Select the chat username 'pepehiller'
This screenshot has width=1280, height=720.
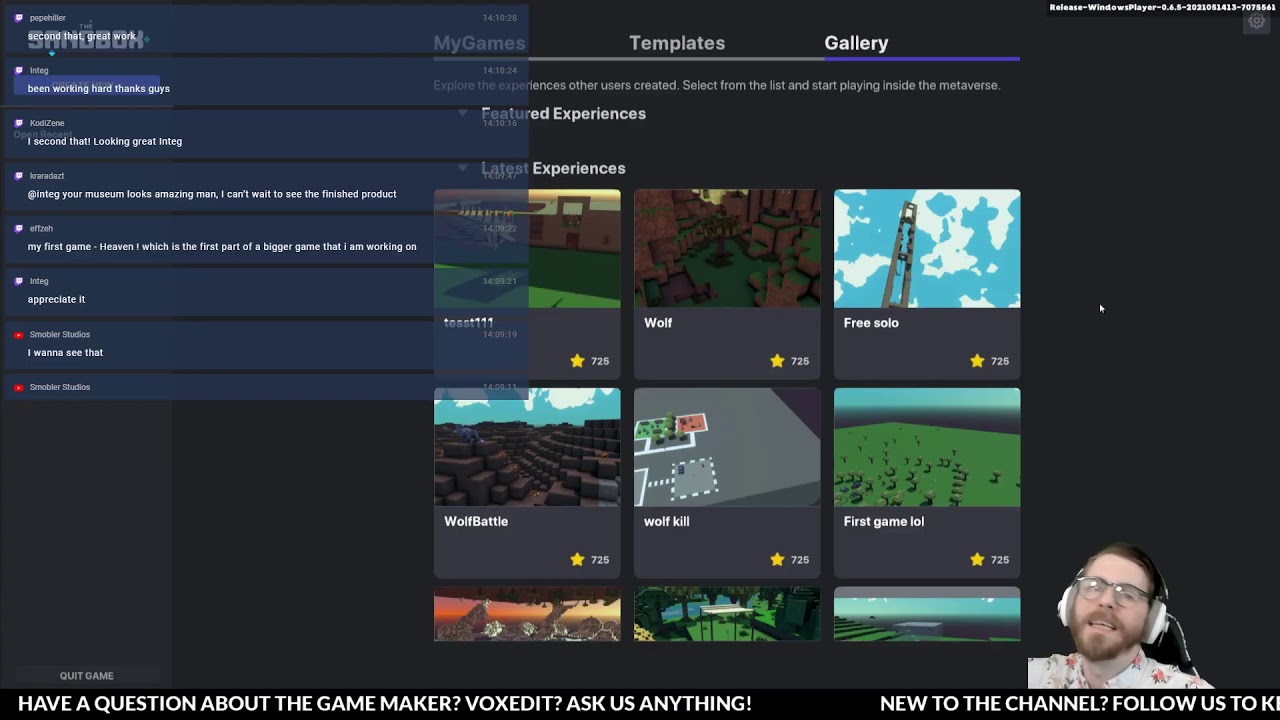(48, 18)
